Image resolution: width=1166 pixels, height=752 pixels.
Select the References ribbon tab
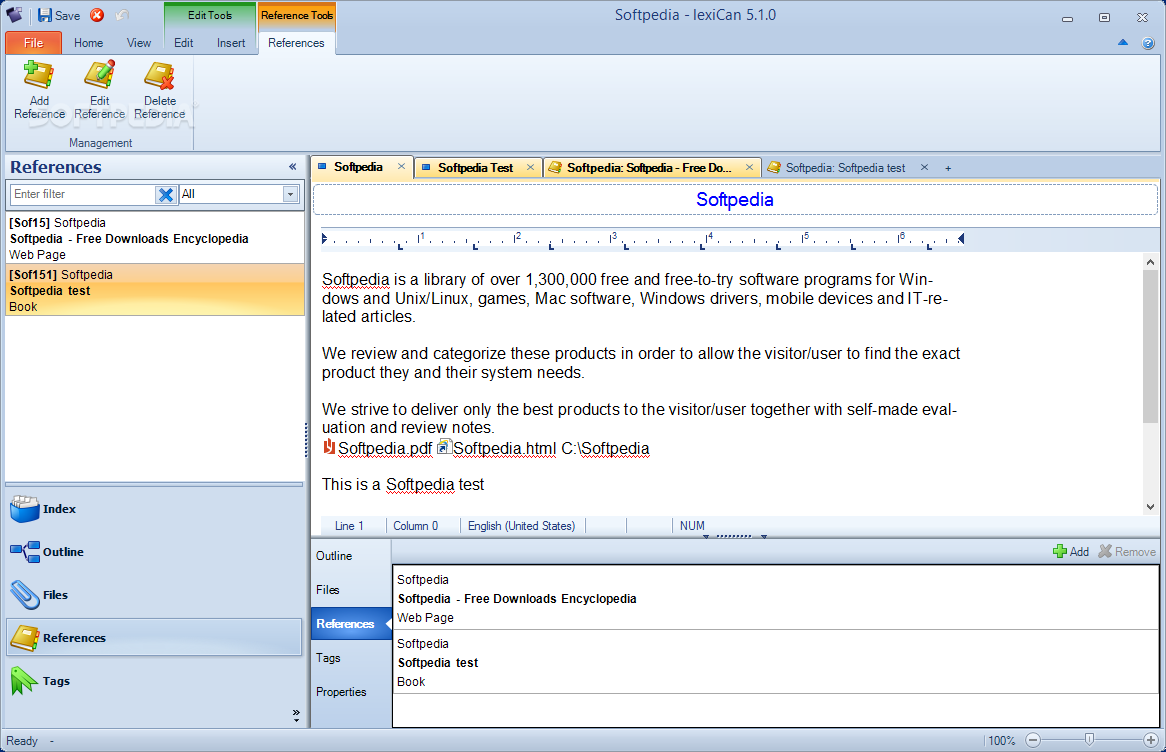(296, 43)
